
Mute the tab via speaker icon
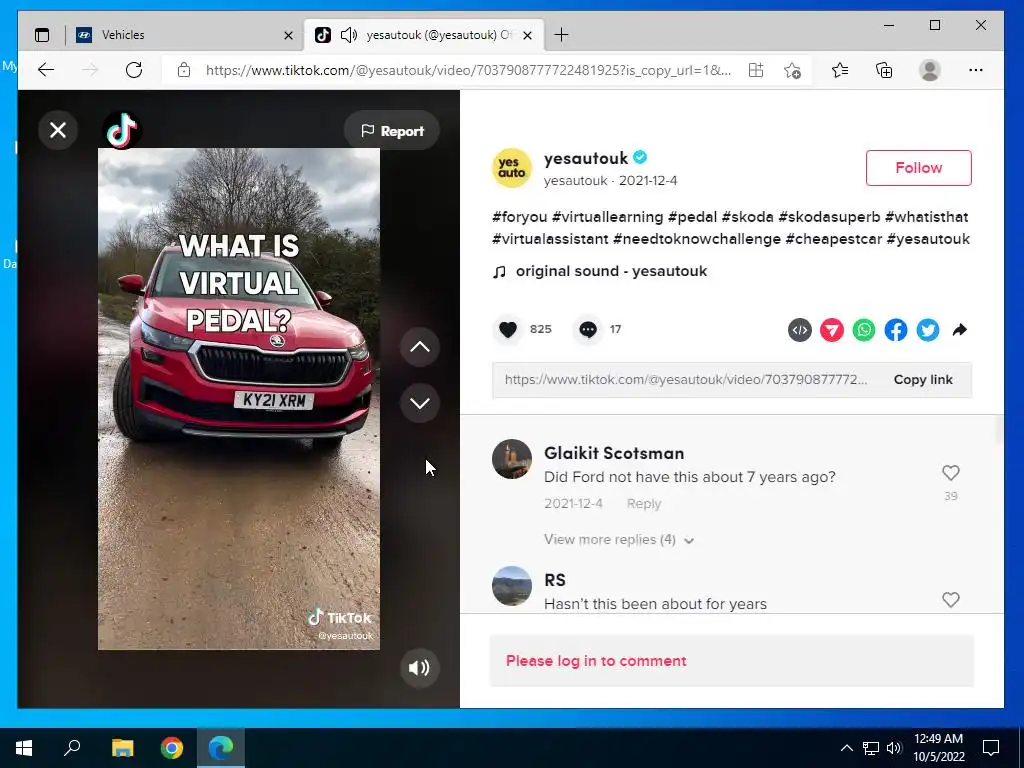coord(349,35)
